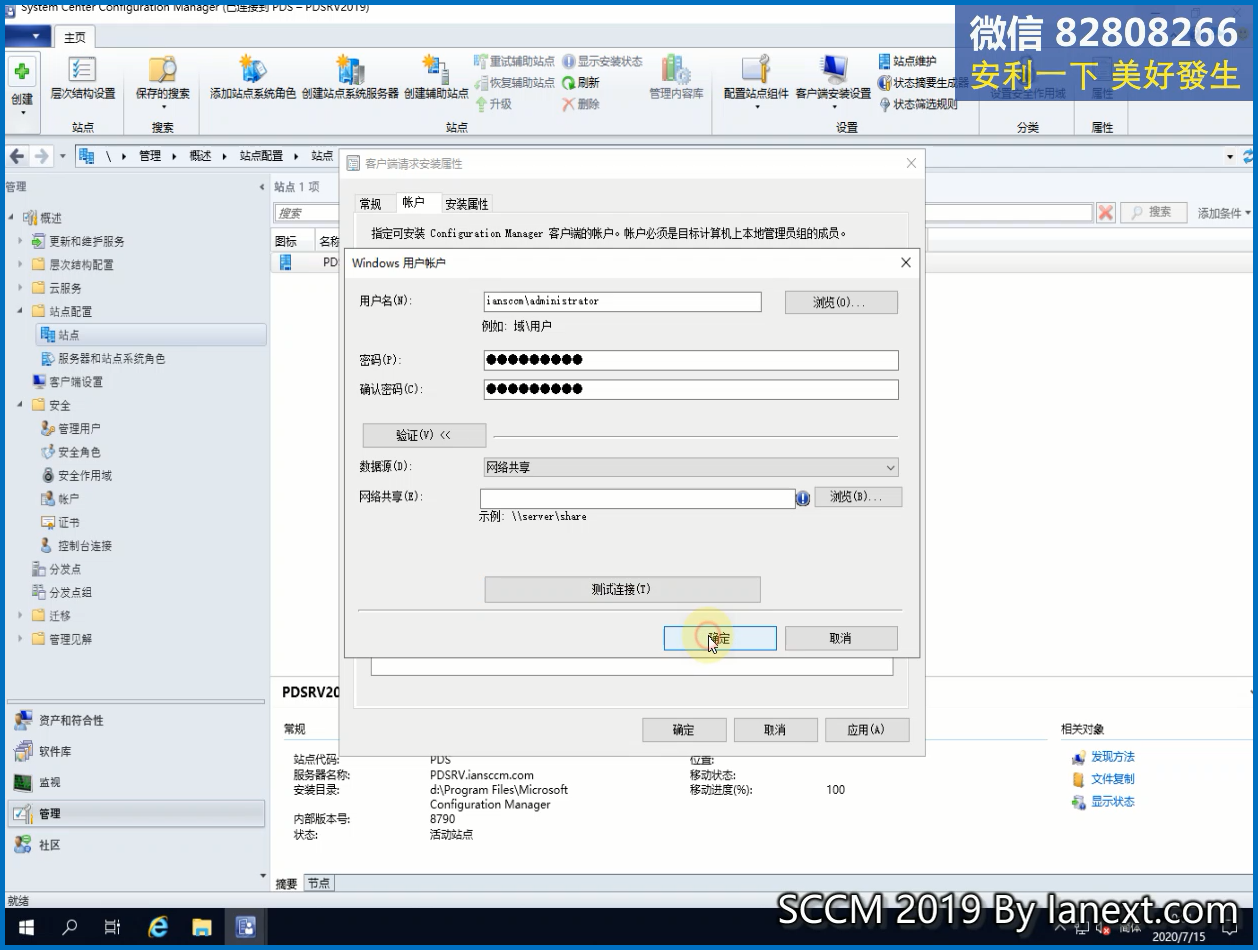Focus the 网络共享 path input field

coord(638,498)
